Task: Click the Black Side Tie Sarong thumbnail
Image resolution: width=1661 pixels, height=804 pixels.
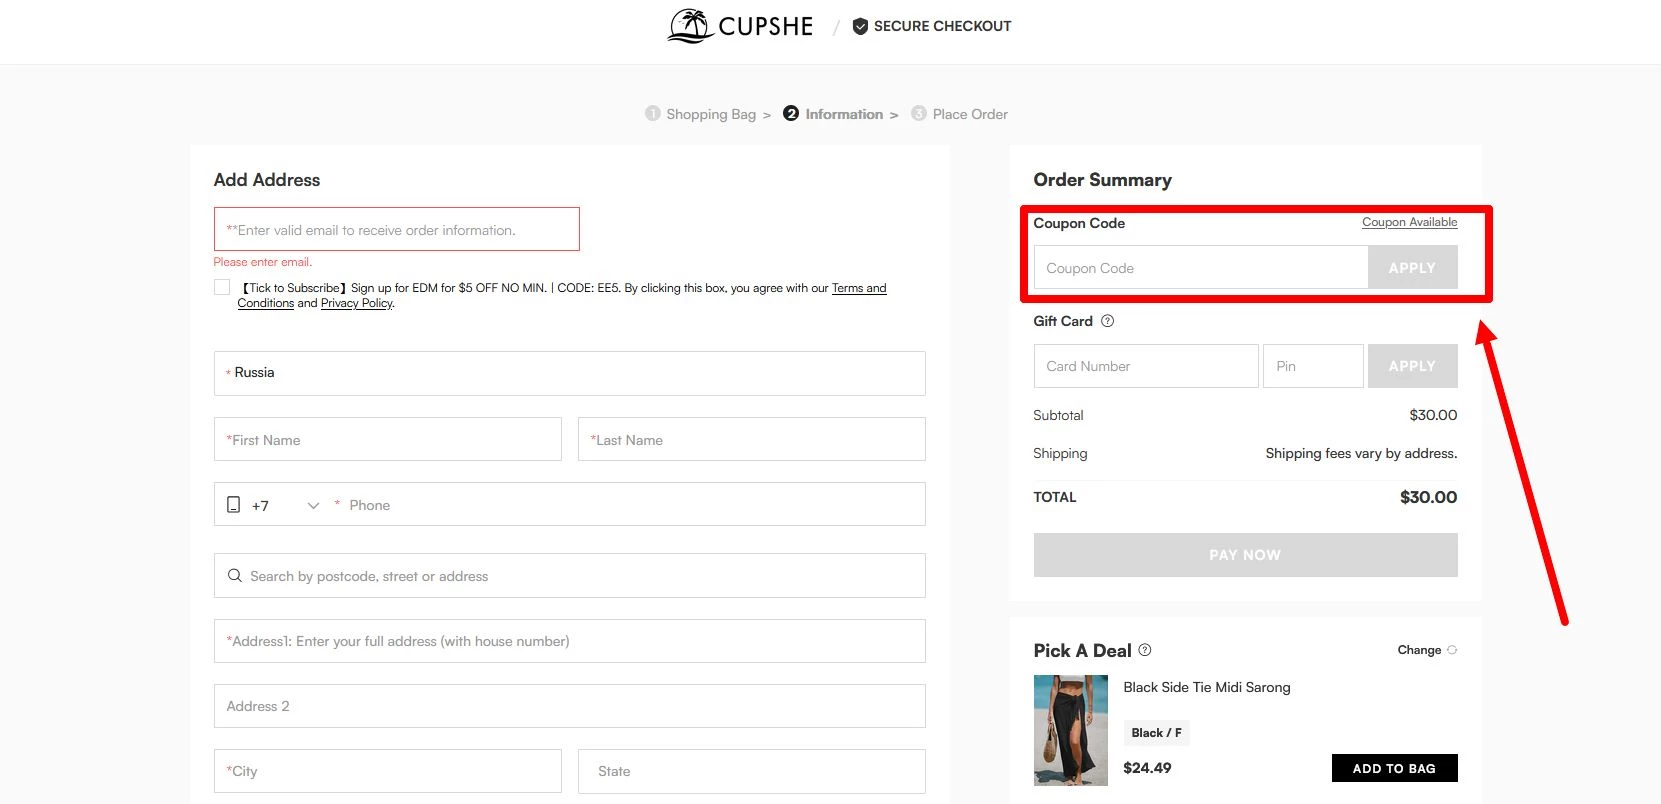Action: 1070,730
